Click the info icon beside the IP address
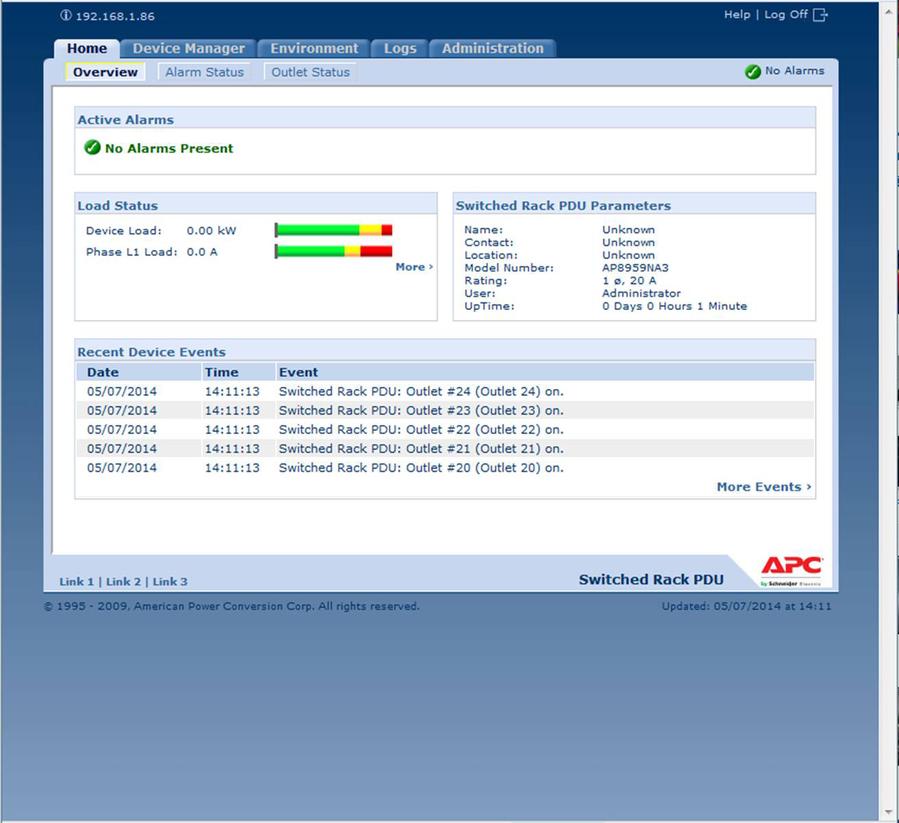Image resolution: width=899 pixels, height=823 pixels. tap(66, 16)
